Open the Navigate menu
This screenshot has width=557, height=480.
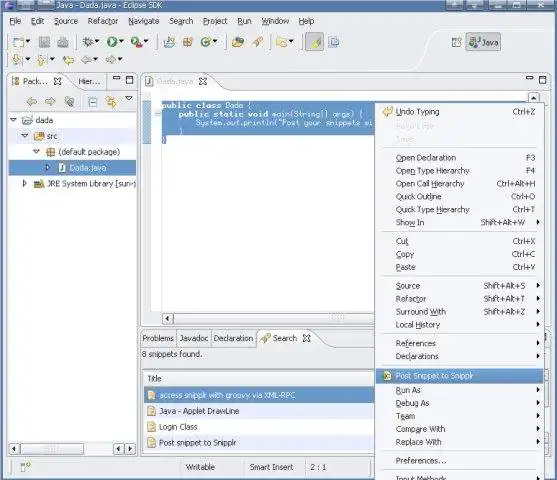144,21
